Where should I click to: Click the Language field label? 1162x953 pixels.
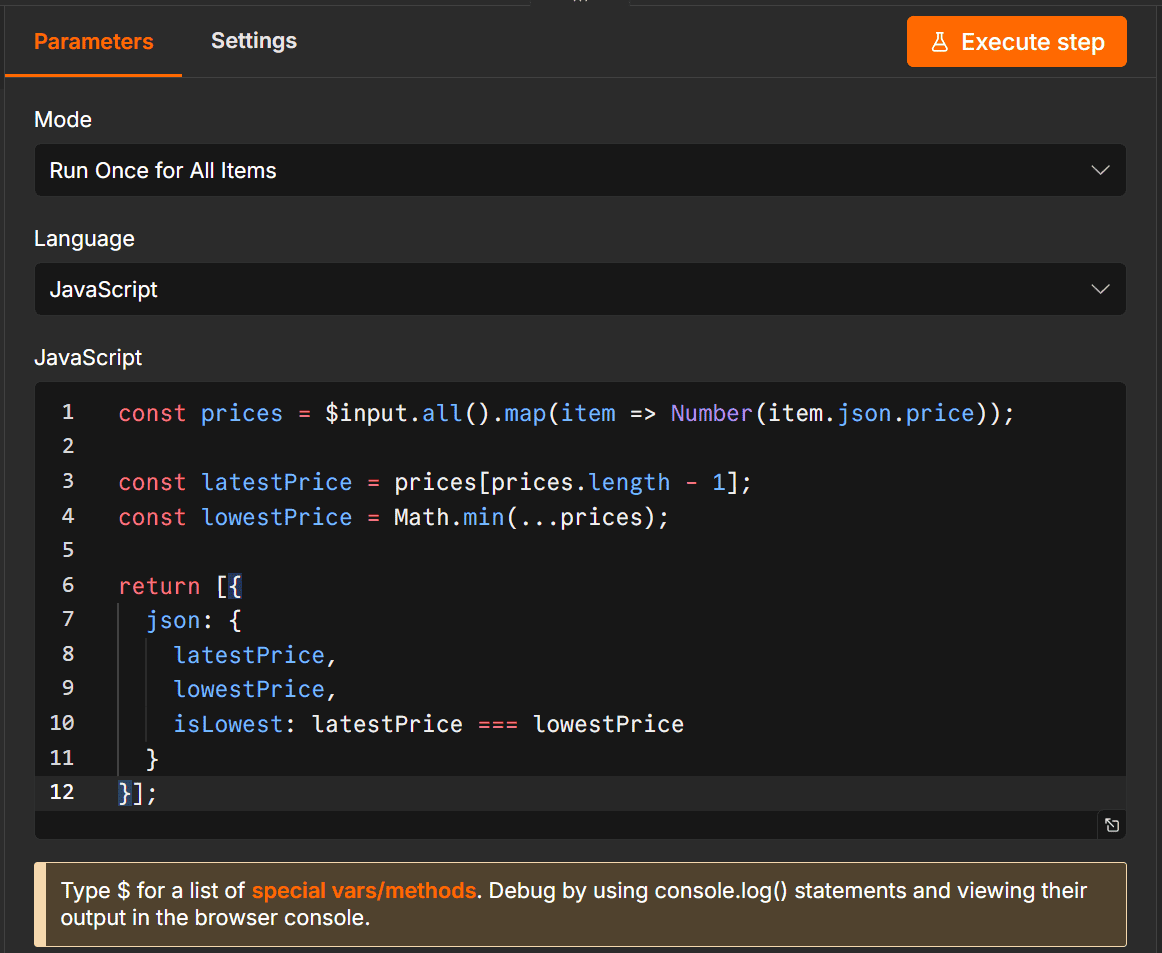84,239
